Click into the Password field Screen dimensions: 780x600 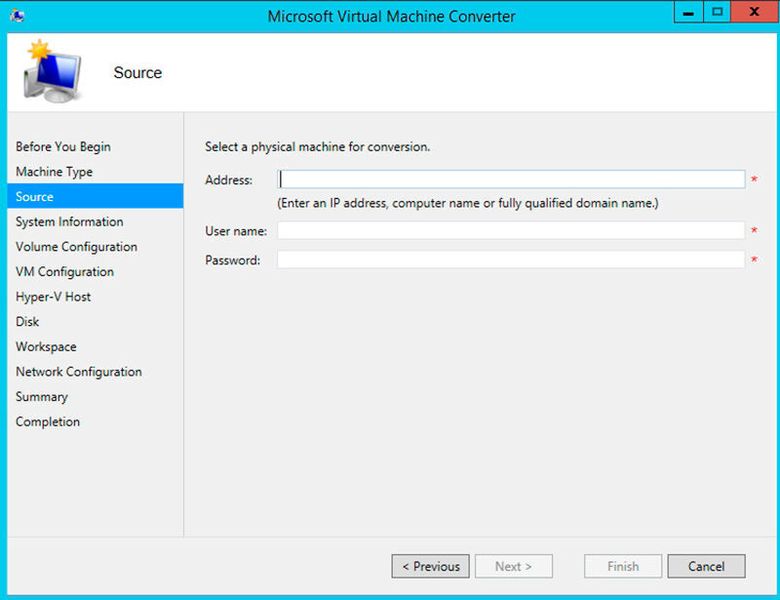(511, 259)
